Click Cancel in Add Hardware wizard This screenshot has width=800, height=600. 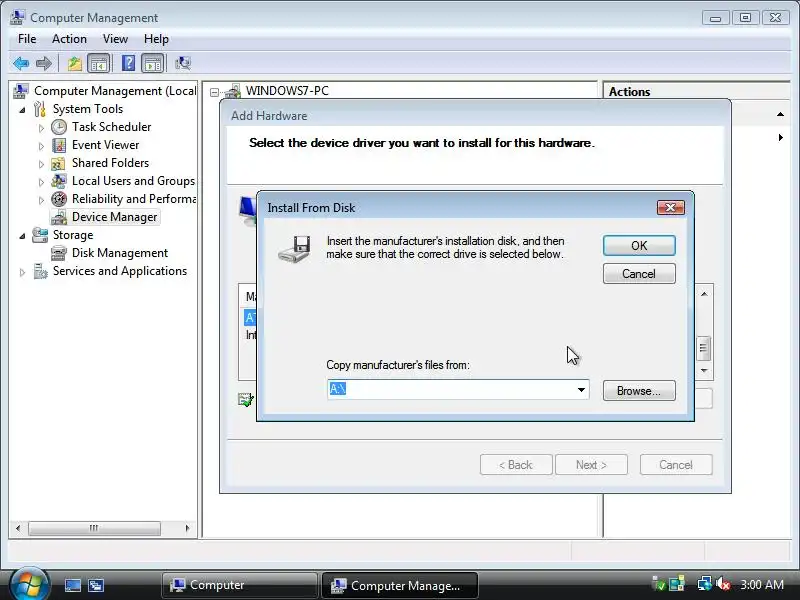coord(676,465)
